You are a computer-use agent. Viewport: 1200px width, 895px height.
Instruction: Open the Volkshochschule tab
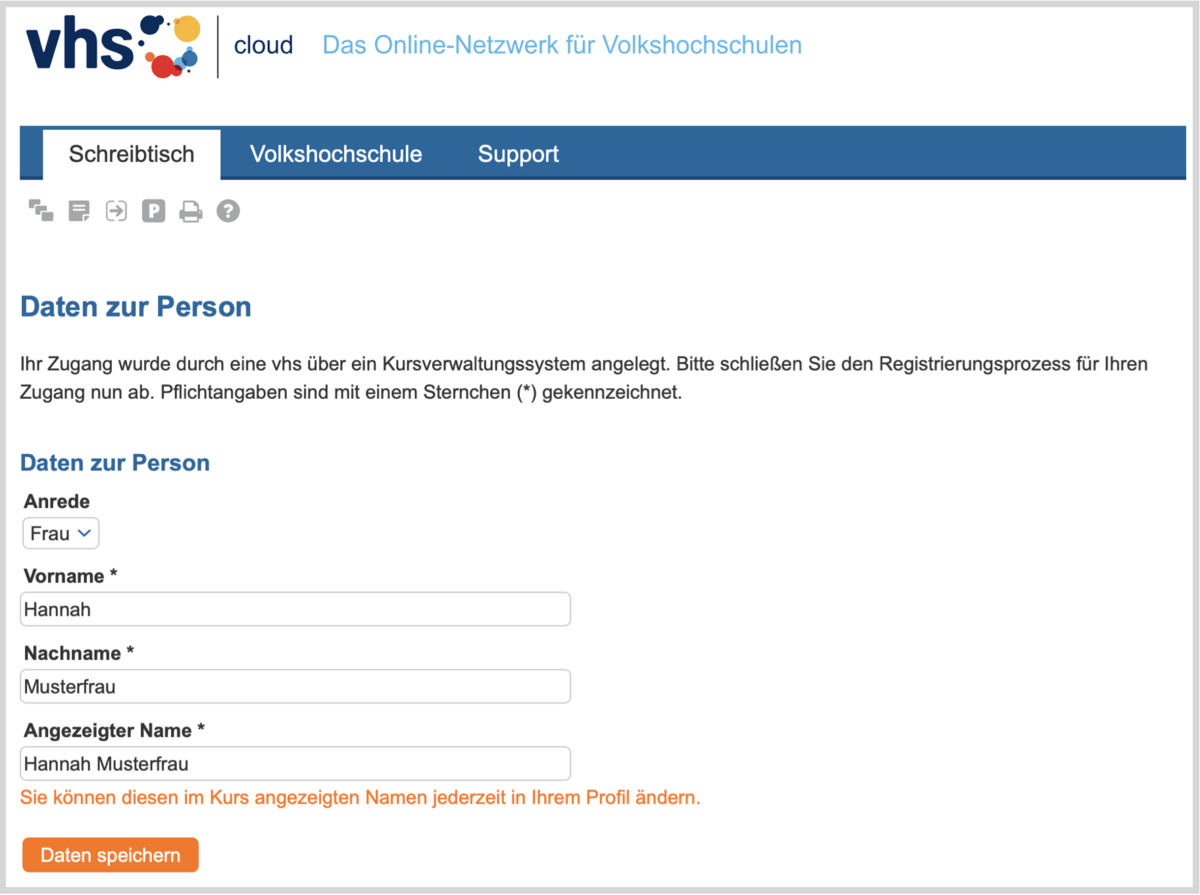click(336, 154)
